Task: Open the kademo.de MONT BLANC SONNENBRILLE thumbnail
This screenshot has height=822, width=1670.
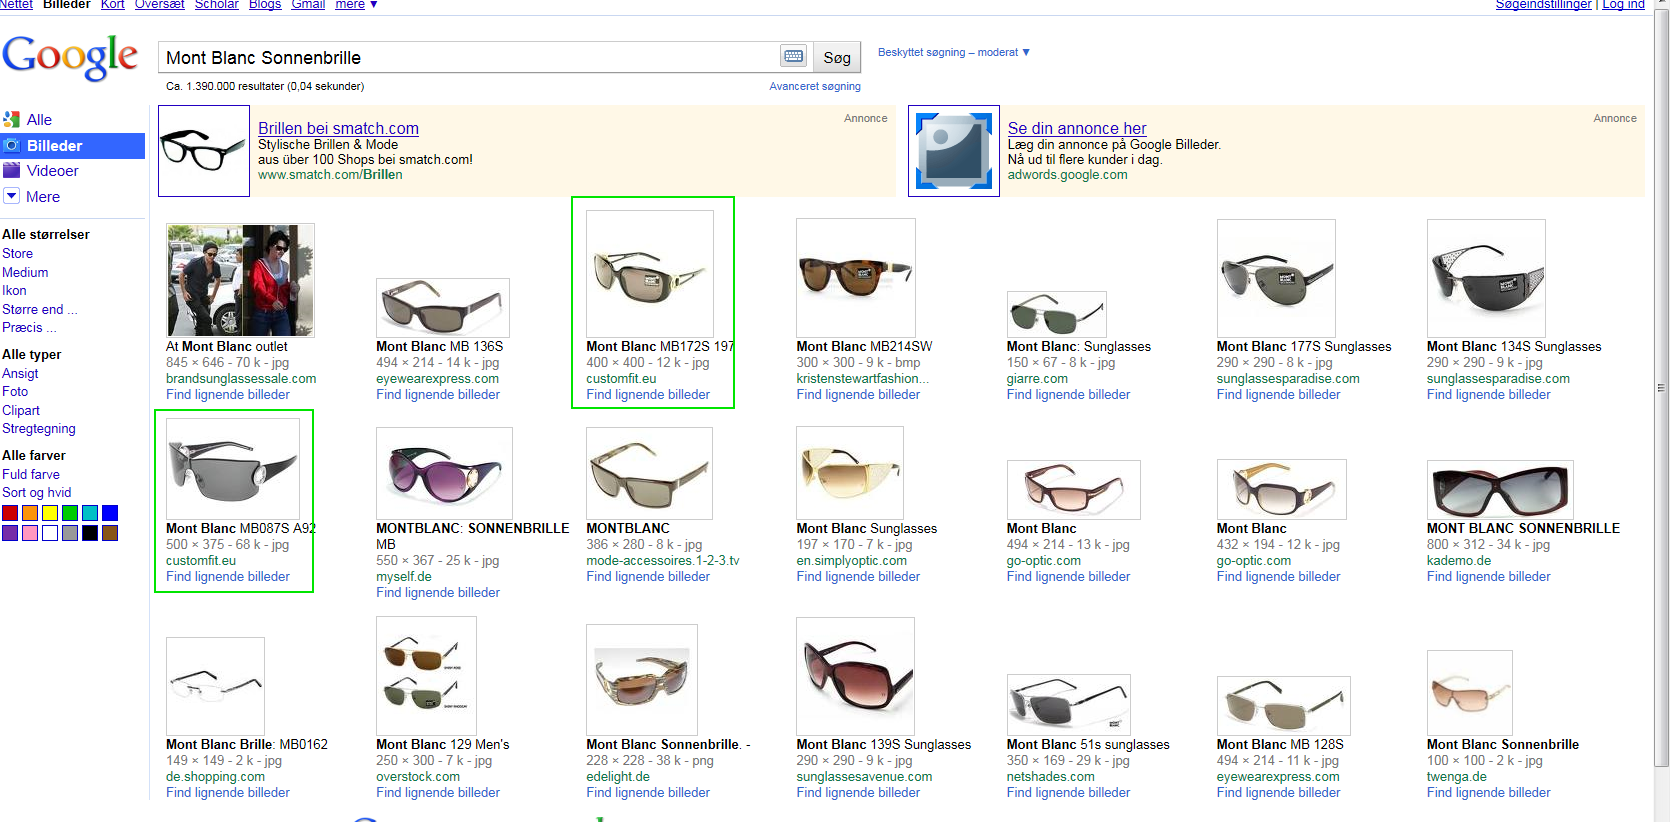Action: (x=1501, y=490)
